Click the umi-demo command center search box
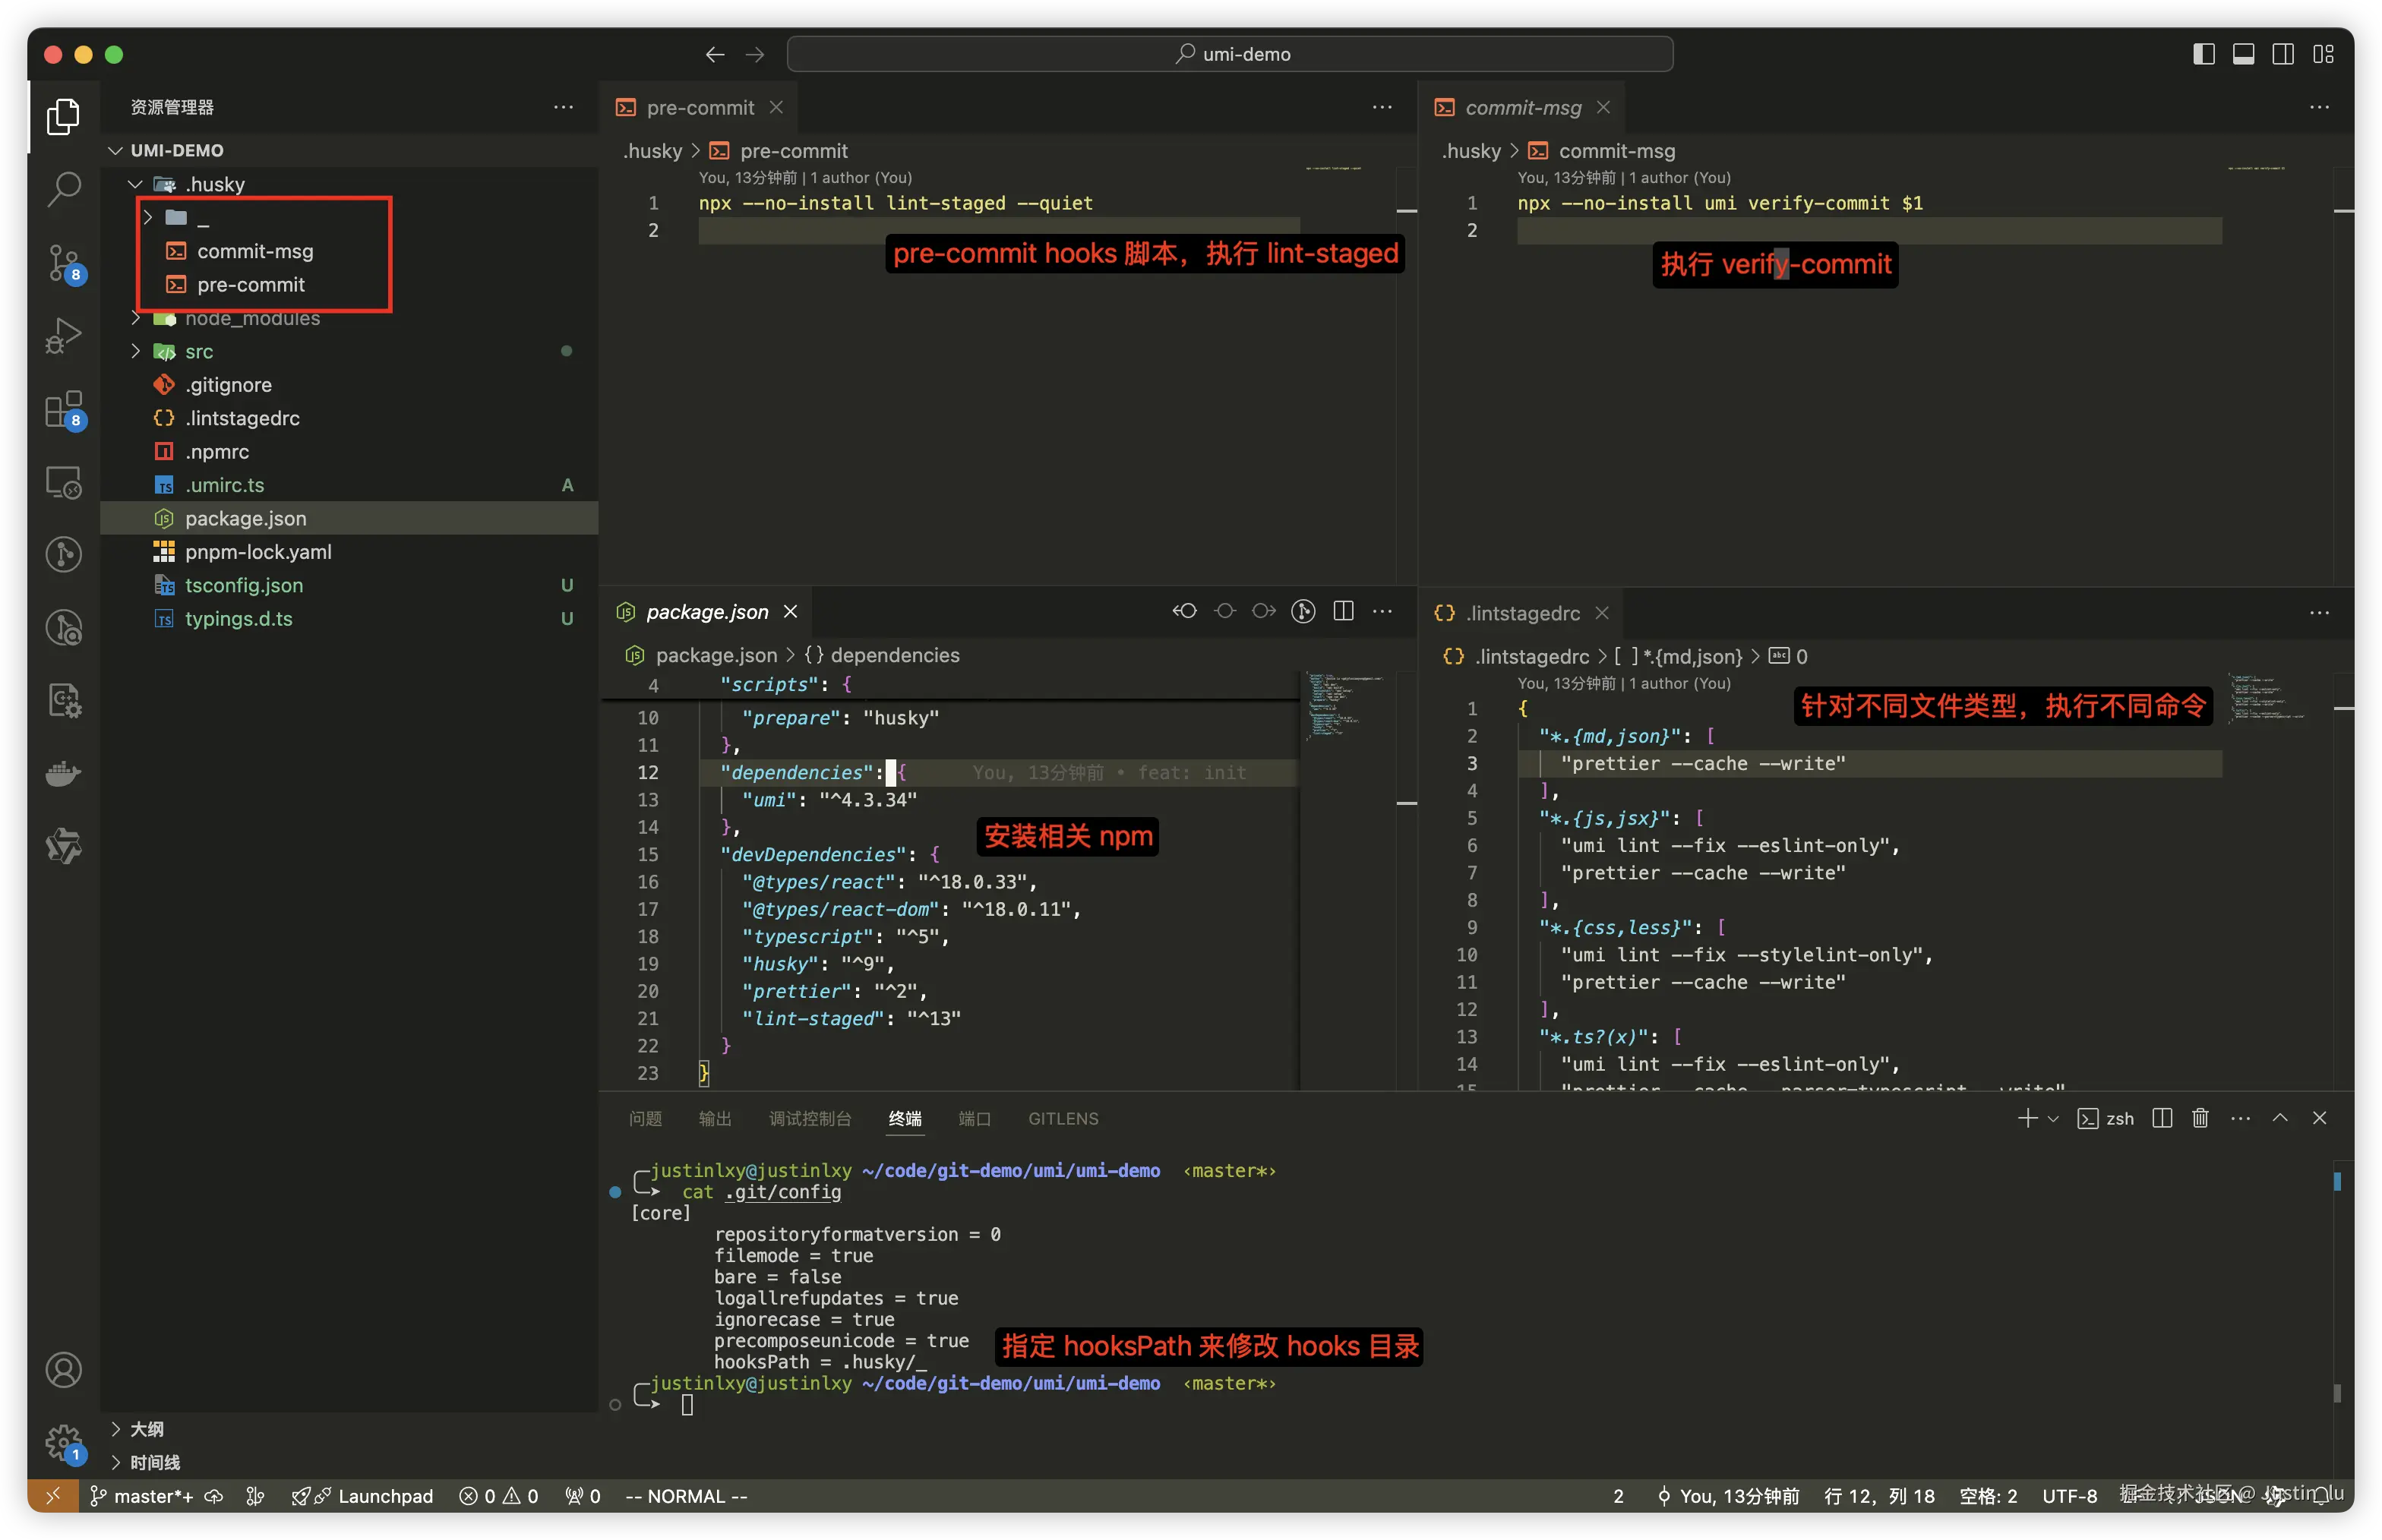 (x=1229, y=54)
